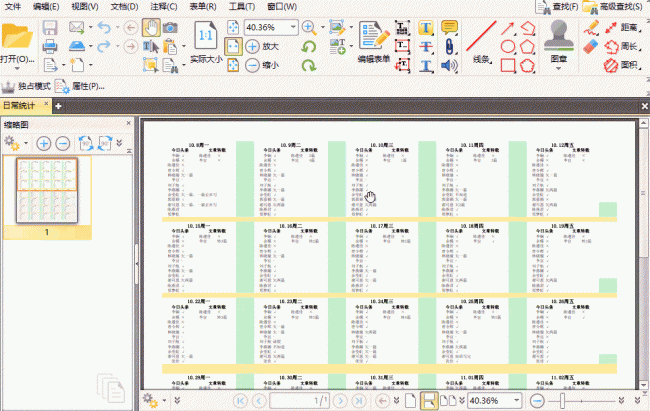Go to the next page in status bar

tap(340, 401)
